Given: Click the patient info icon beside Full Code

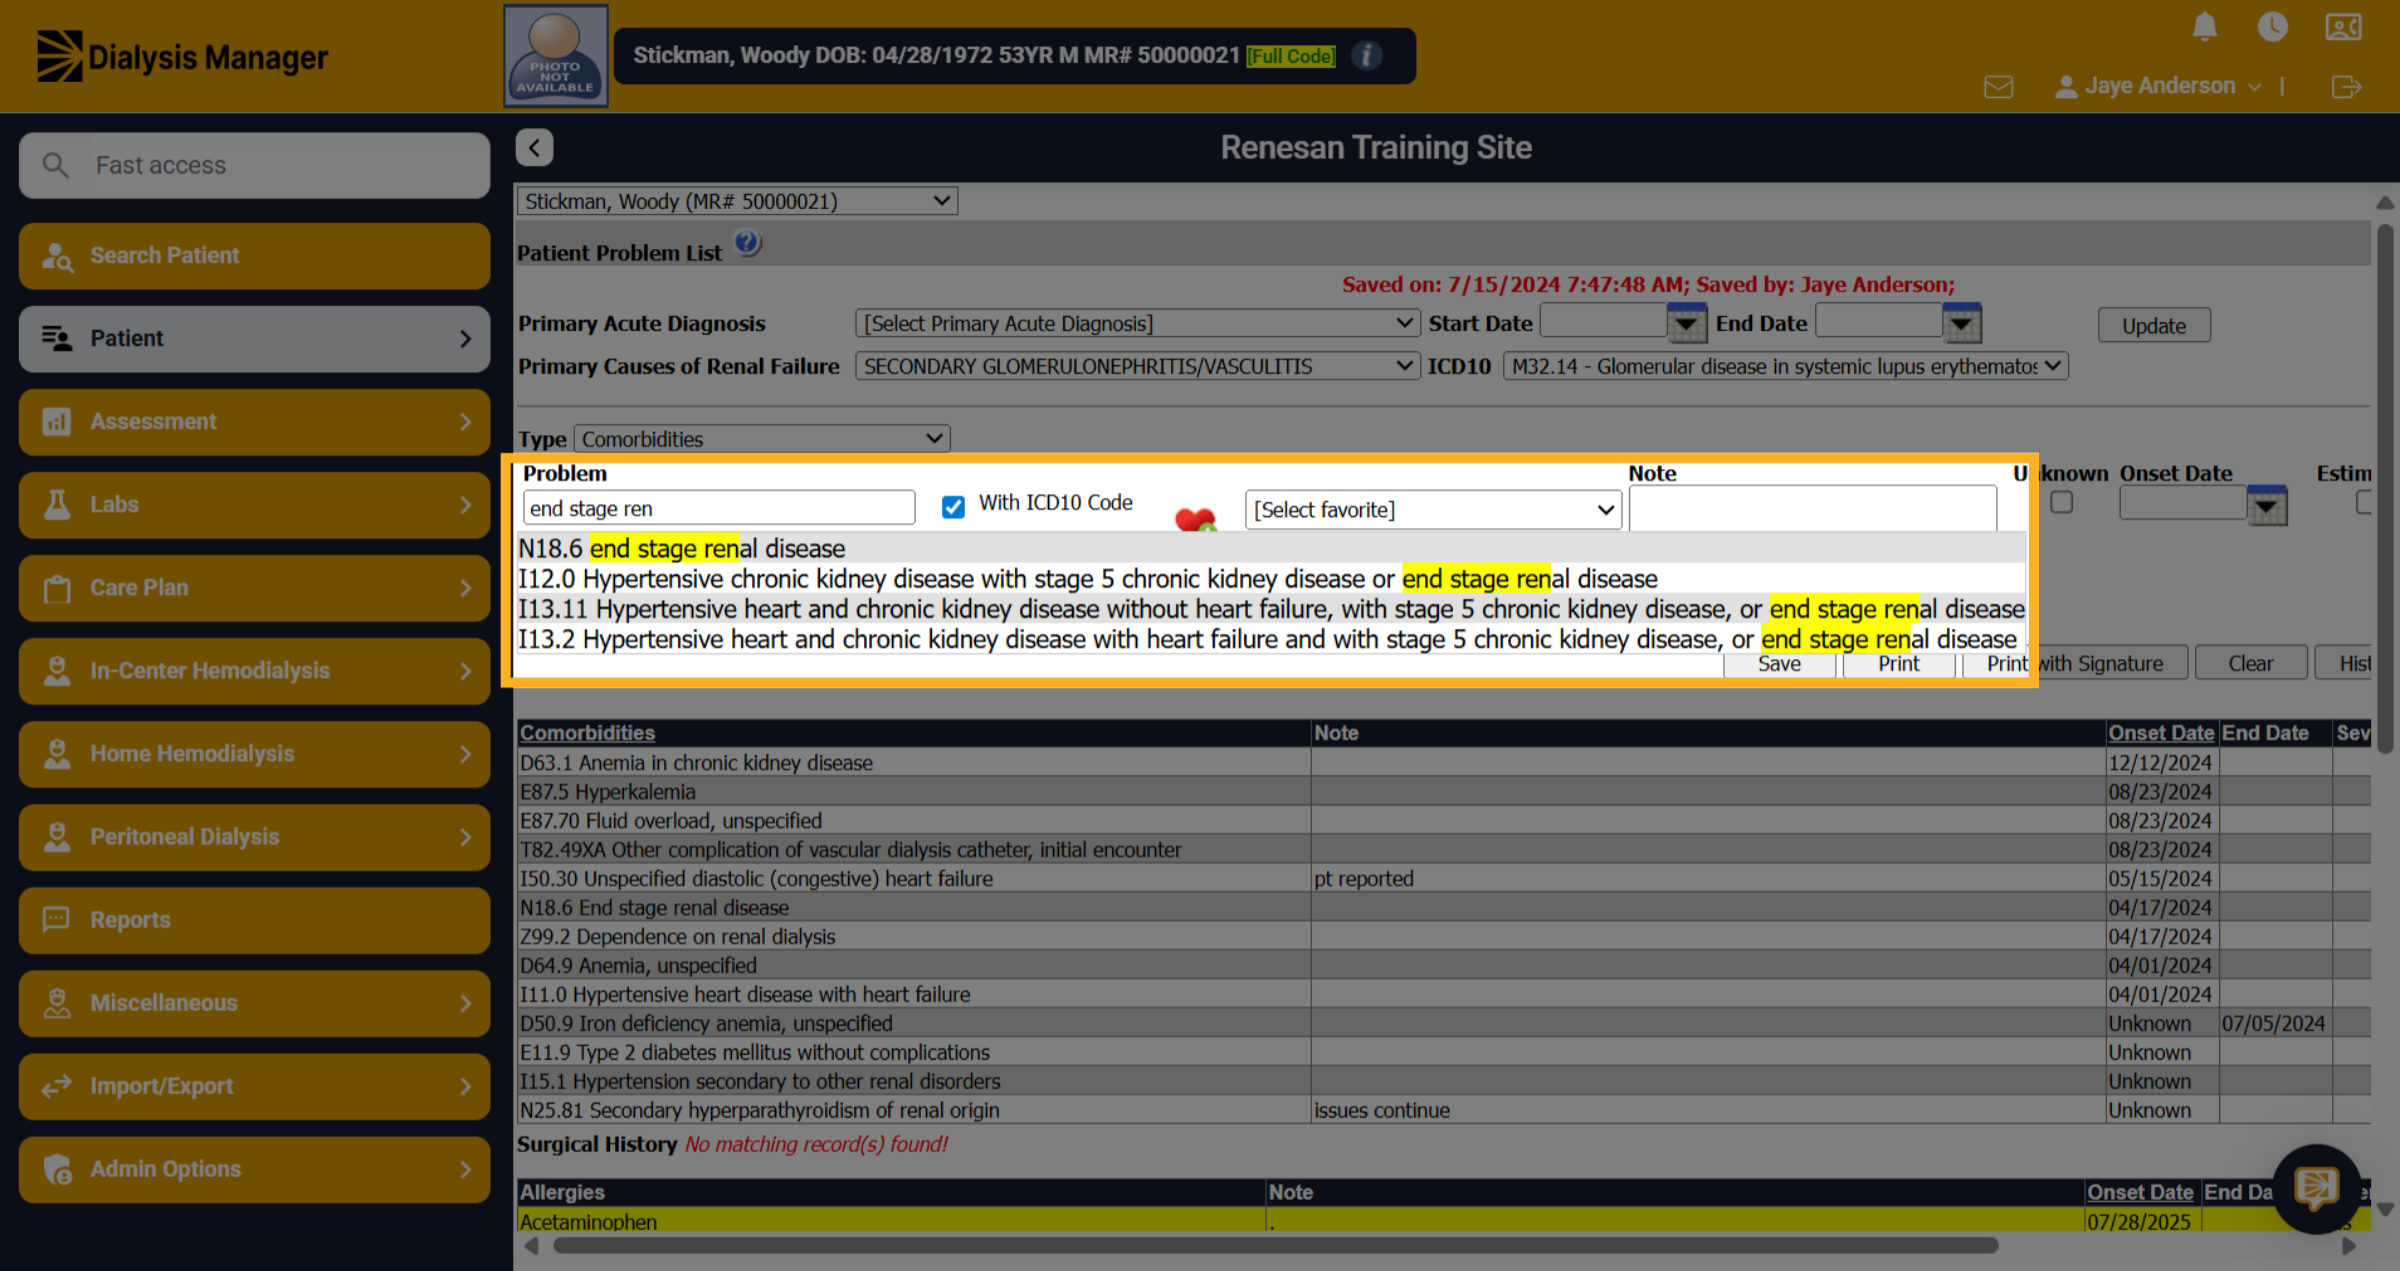Looking at the screenshot, I should pyautogui.click(x=1366, y=55).
